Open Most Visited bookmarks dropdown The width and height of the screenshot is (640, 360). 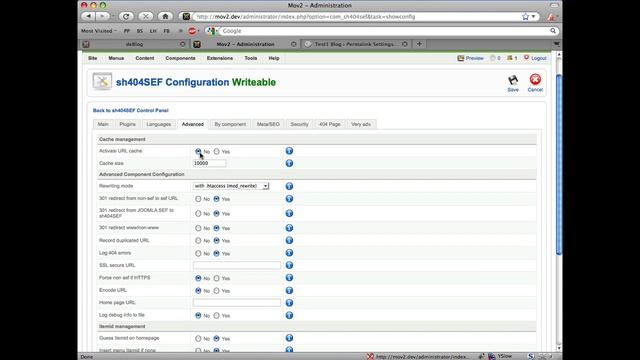click(x=98, y=31)
